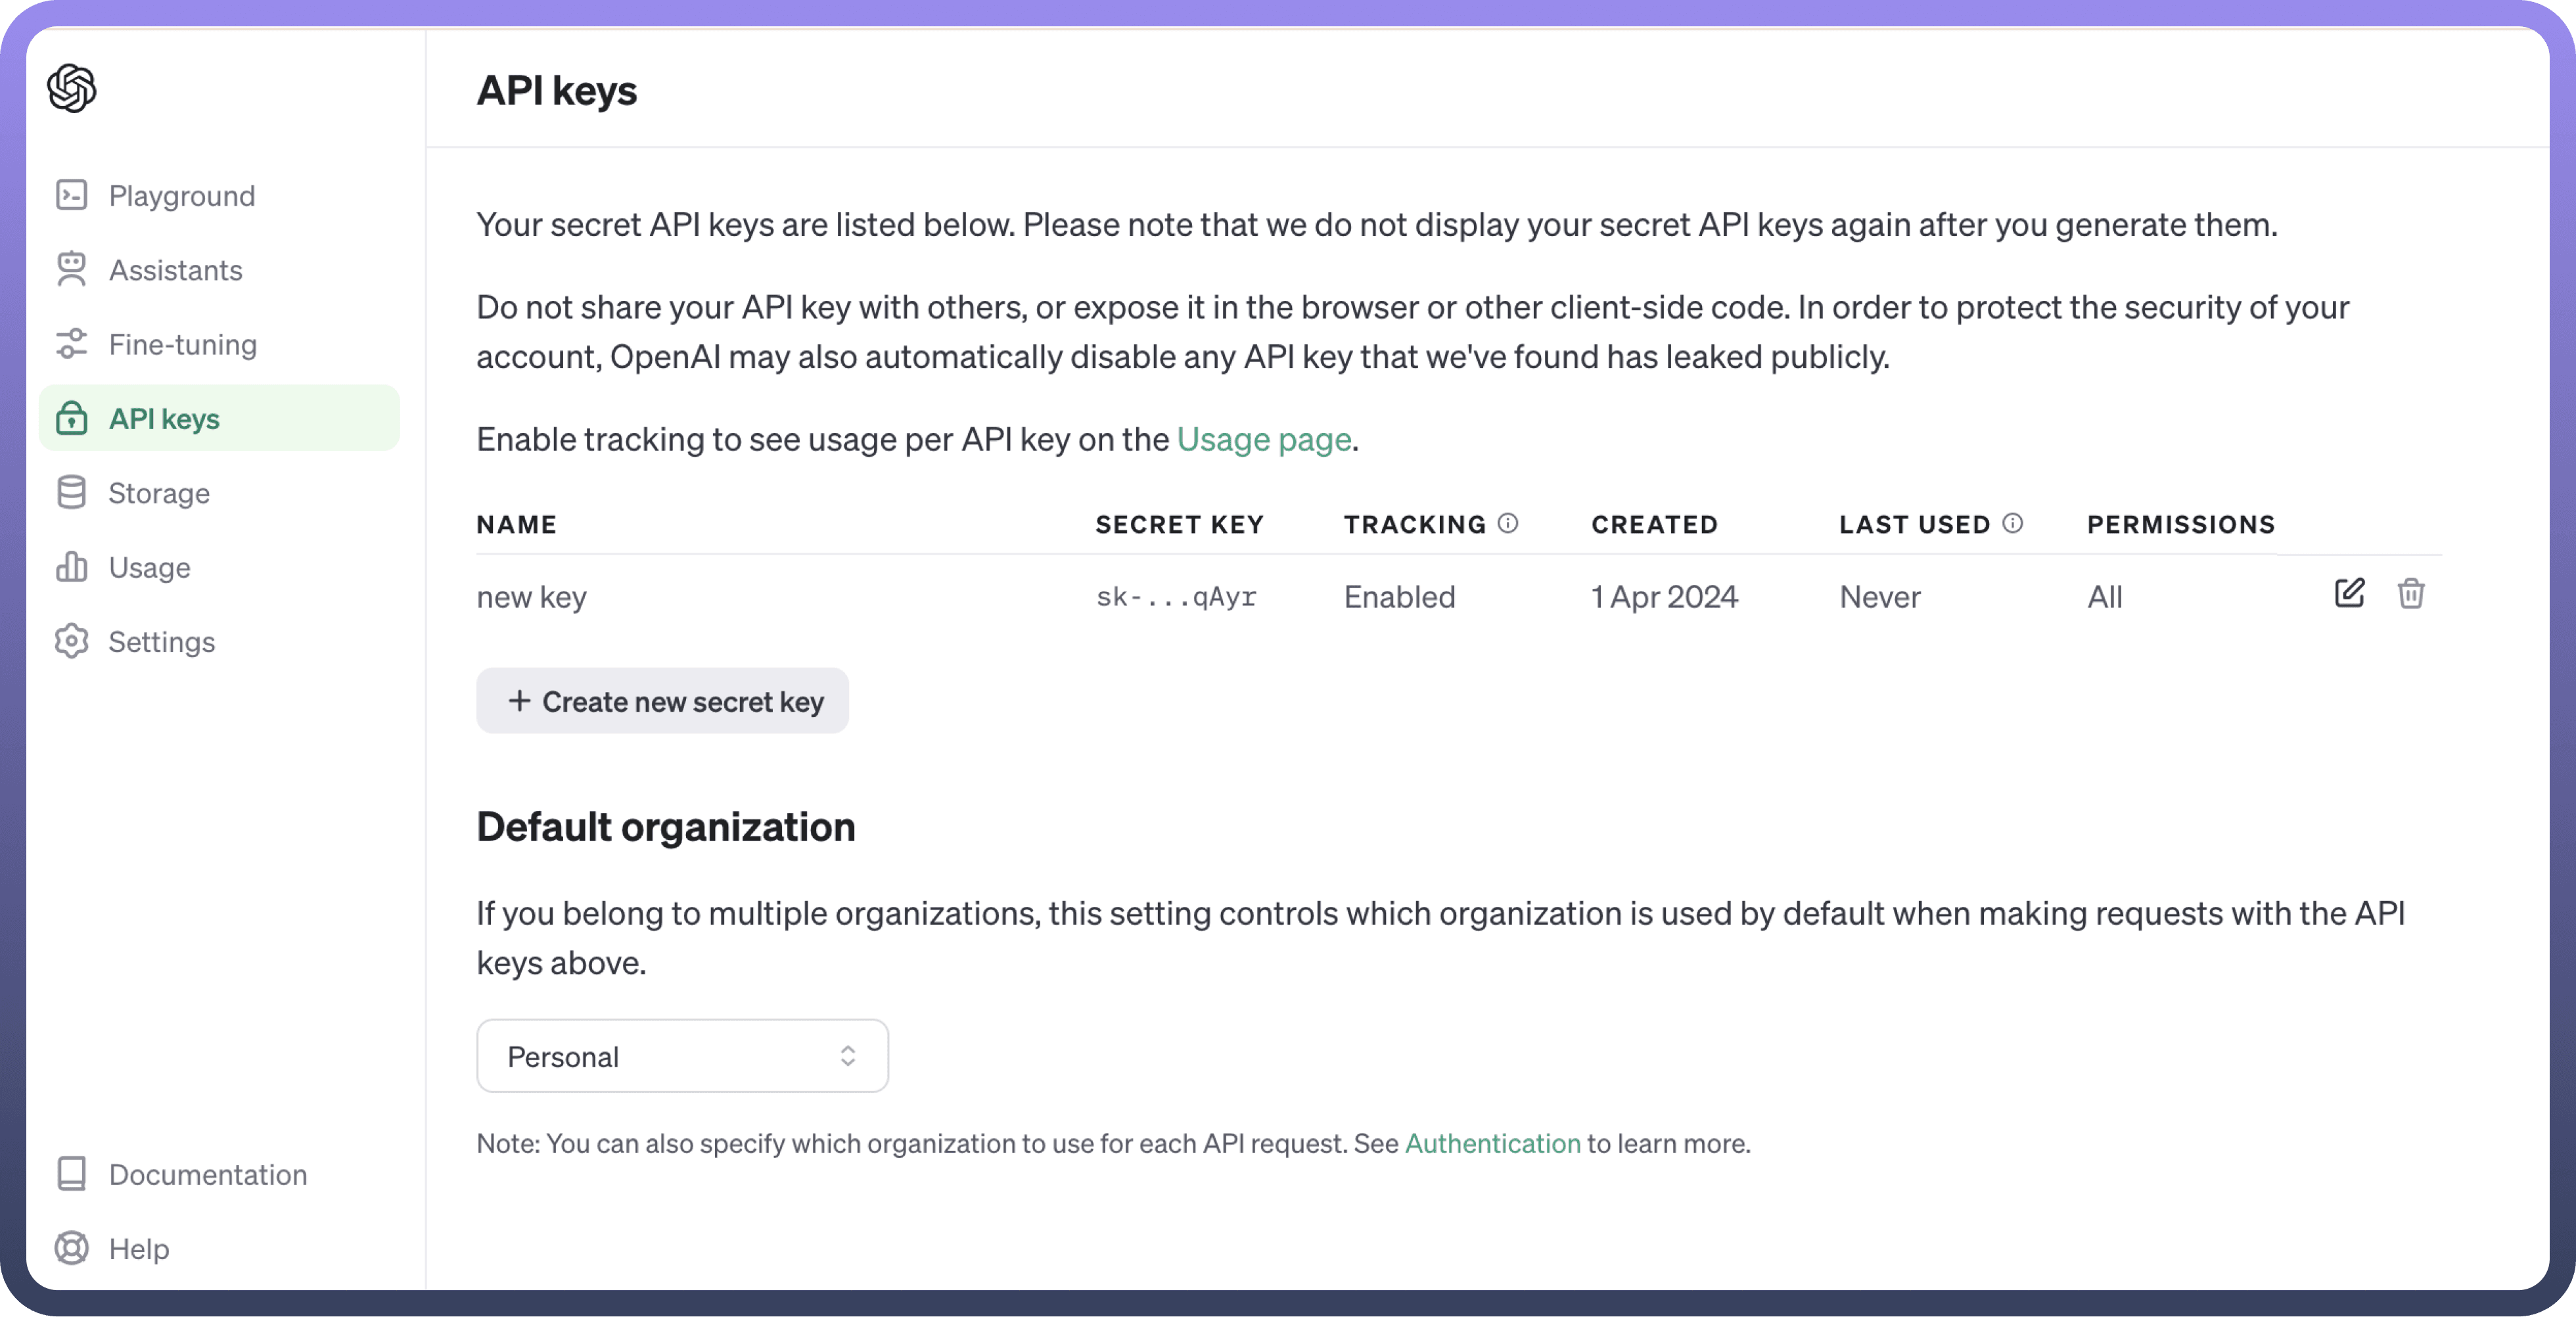The height and width of the screenshot is (1317, 2576).
Task: Click the Tracking info icon
Action: [x=1507, y=523]
